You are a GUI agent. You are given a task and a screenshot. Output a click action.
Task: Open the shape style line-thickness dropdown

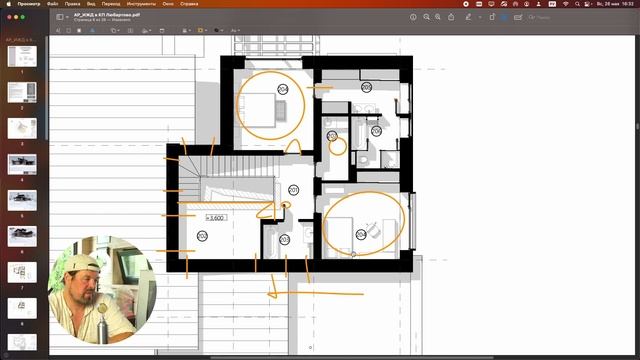[187, 30]
